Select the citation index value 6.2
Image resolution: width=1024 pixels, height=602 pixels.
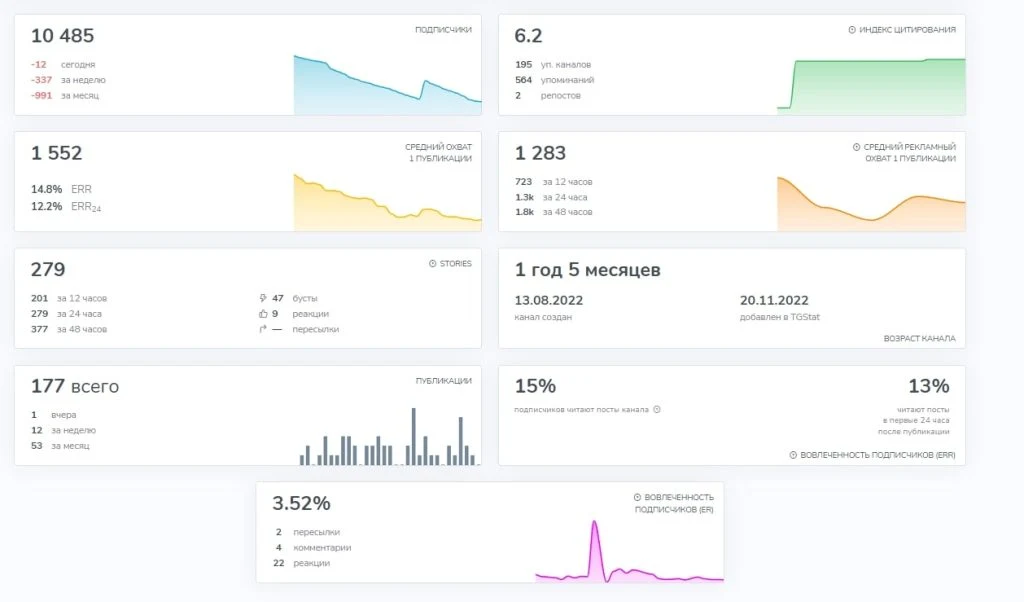(528, 36)
